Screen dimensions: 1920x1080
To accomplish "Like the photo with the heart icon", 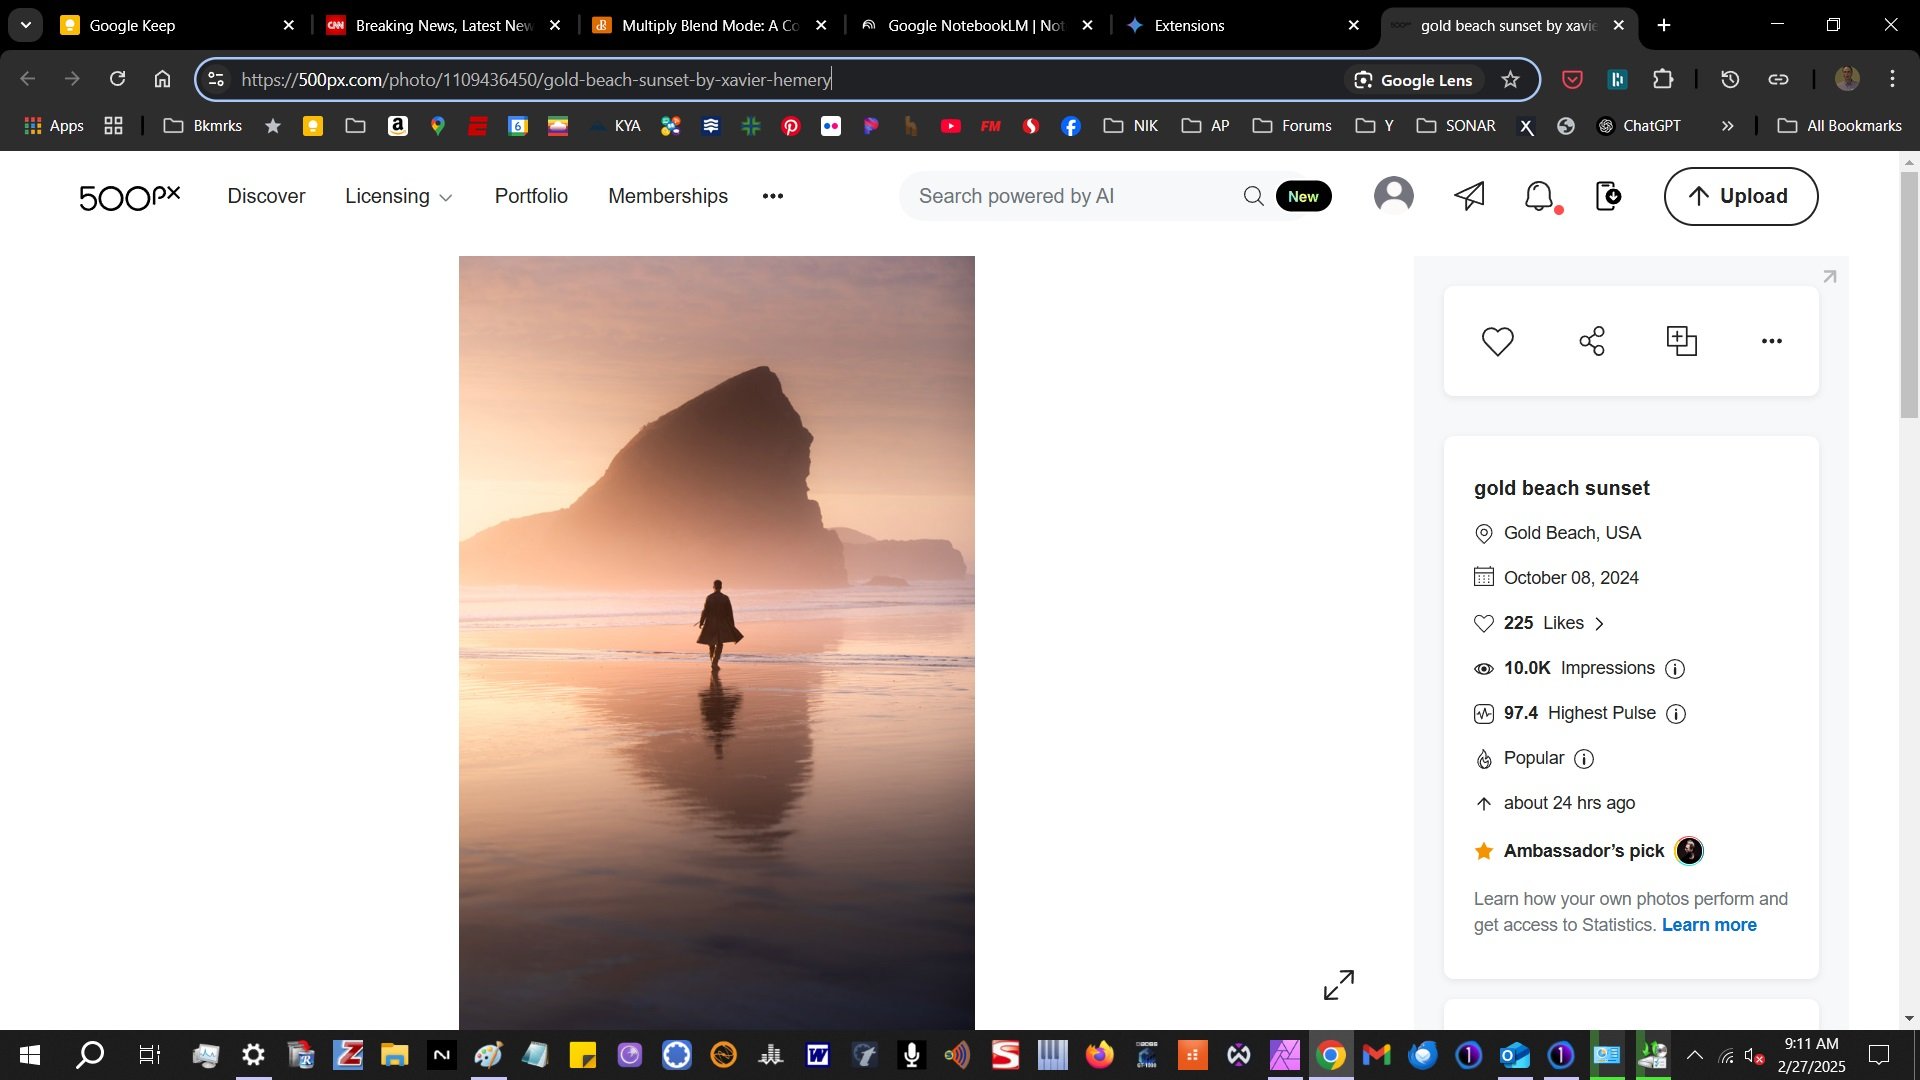I will pos(1497,341).
